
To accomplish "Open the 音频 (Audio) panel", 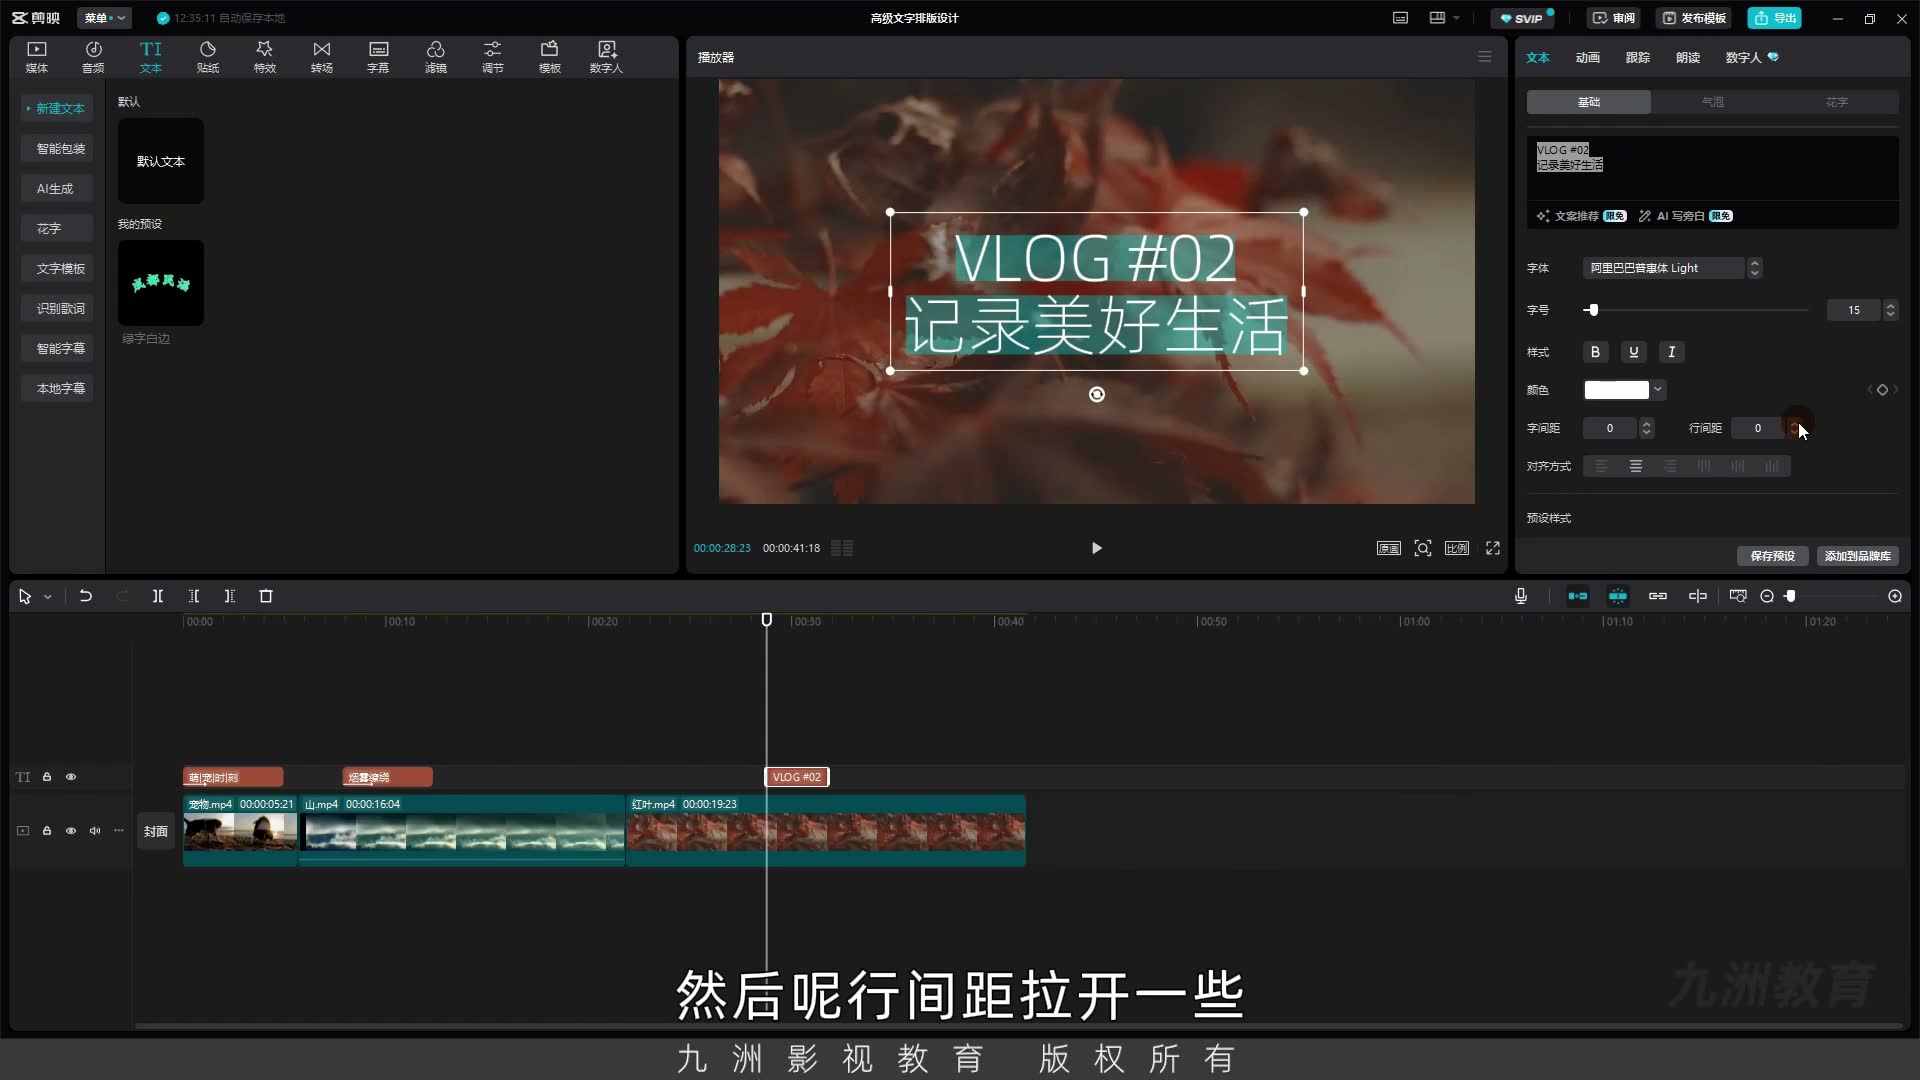I will (x=93, y=57).
